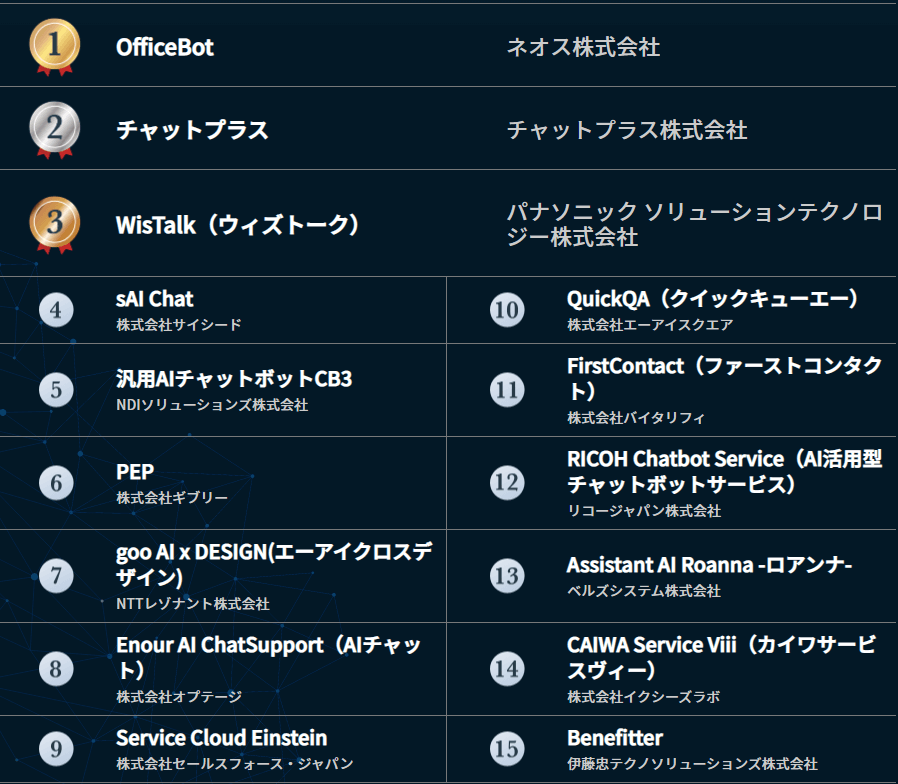This screenshot has height=784, width=898.
Task: Click the silver medal rank 2 icon
Action: [53, 129]
